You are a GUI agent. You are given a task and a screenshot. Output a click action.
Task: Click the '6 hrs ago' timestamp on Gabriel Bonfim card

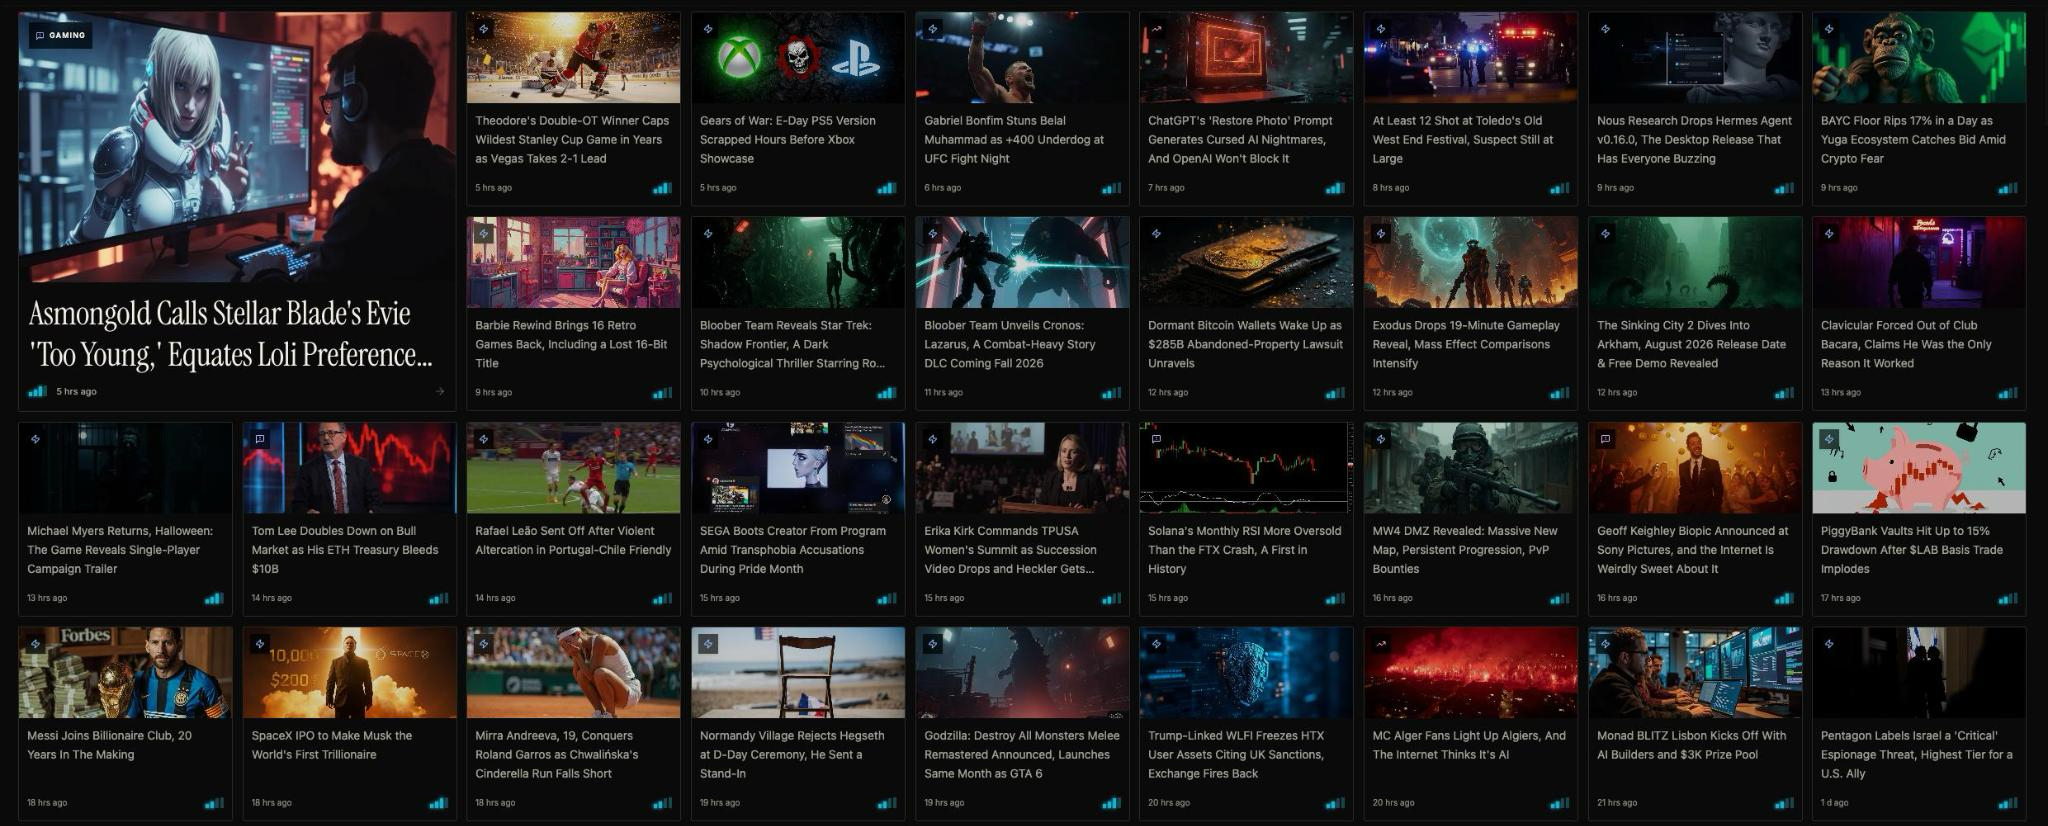click(943, 188)
